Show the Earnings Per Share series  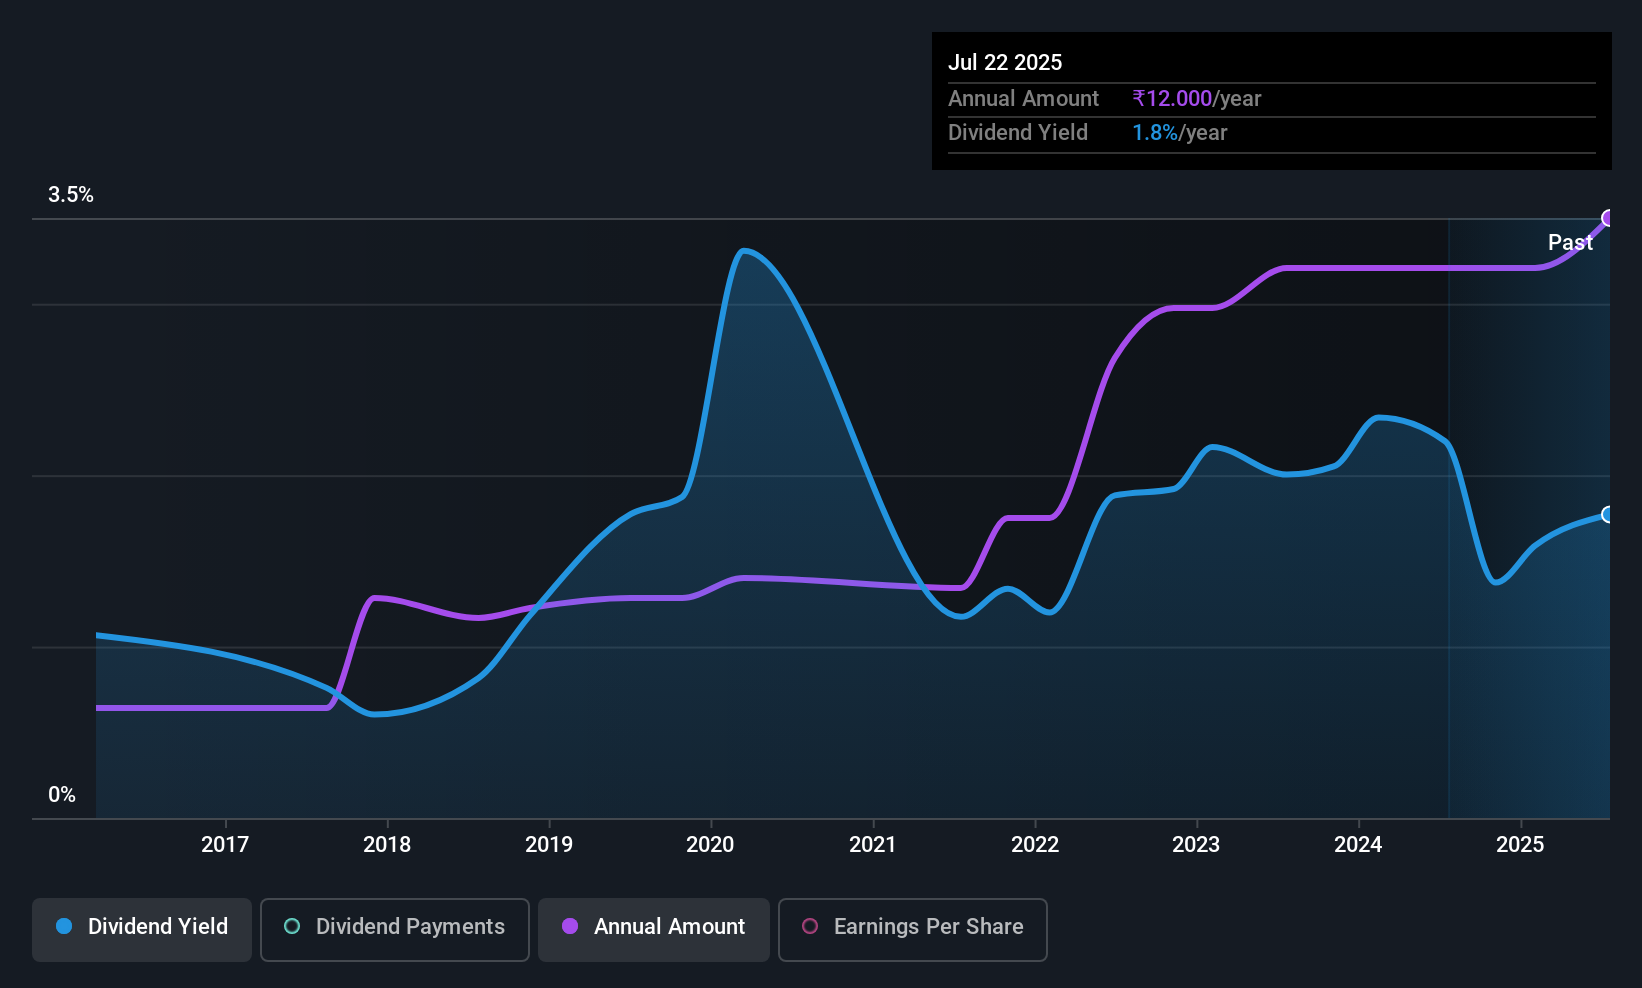[x=912, y=929]
